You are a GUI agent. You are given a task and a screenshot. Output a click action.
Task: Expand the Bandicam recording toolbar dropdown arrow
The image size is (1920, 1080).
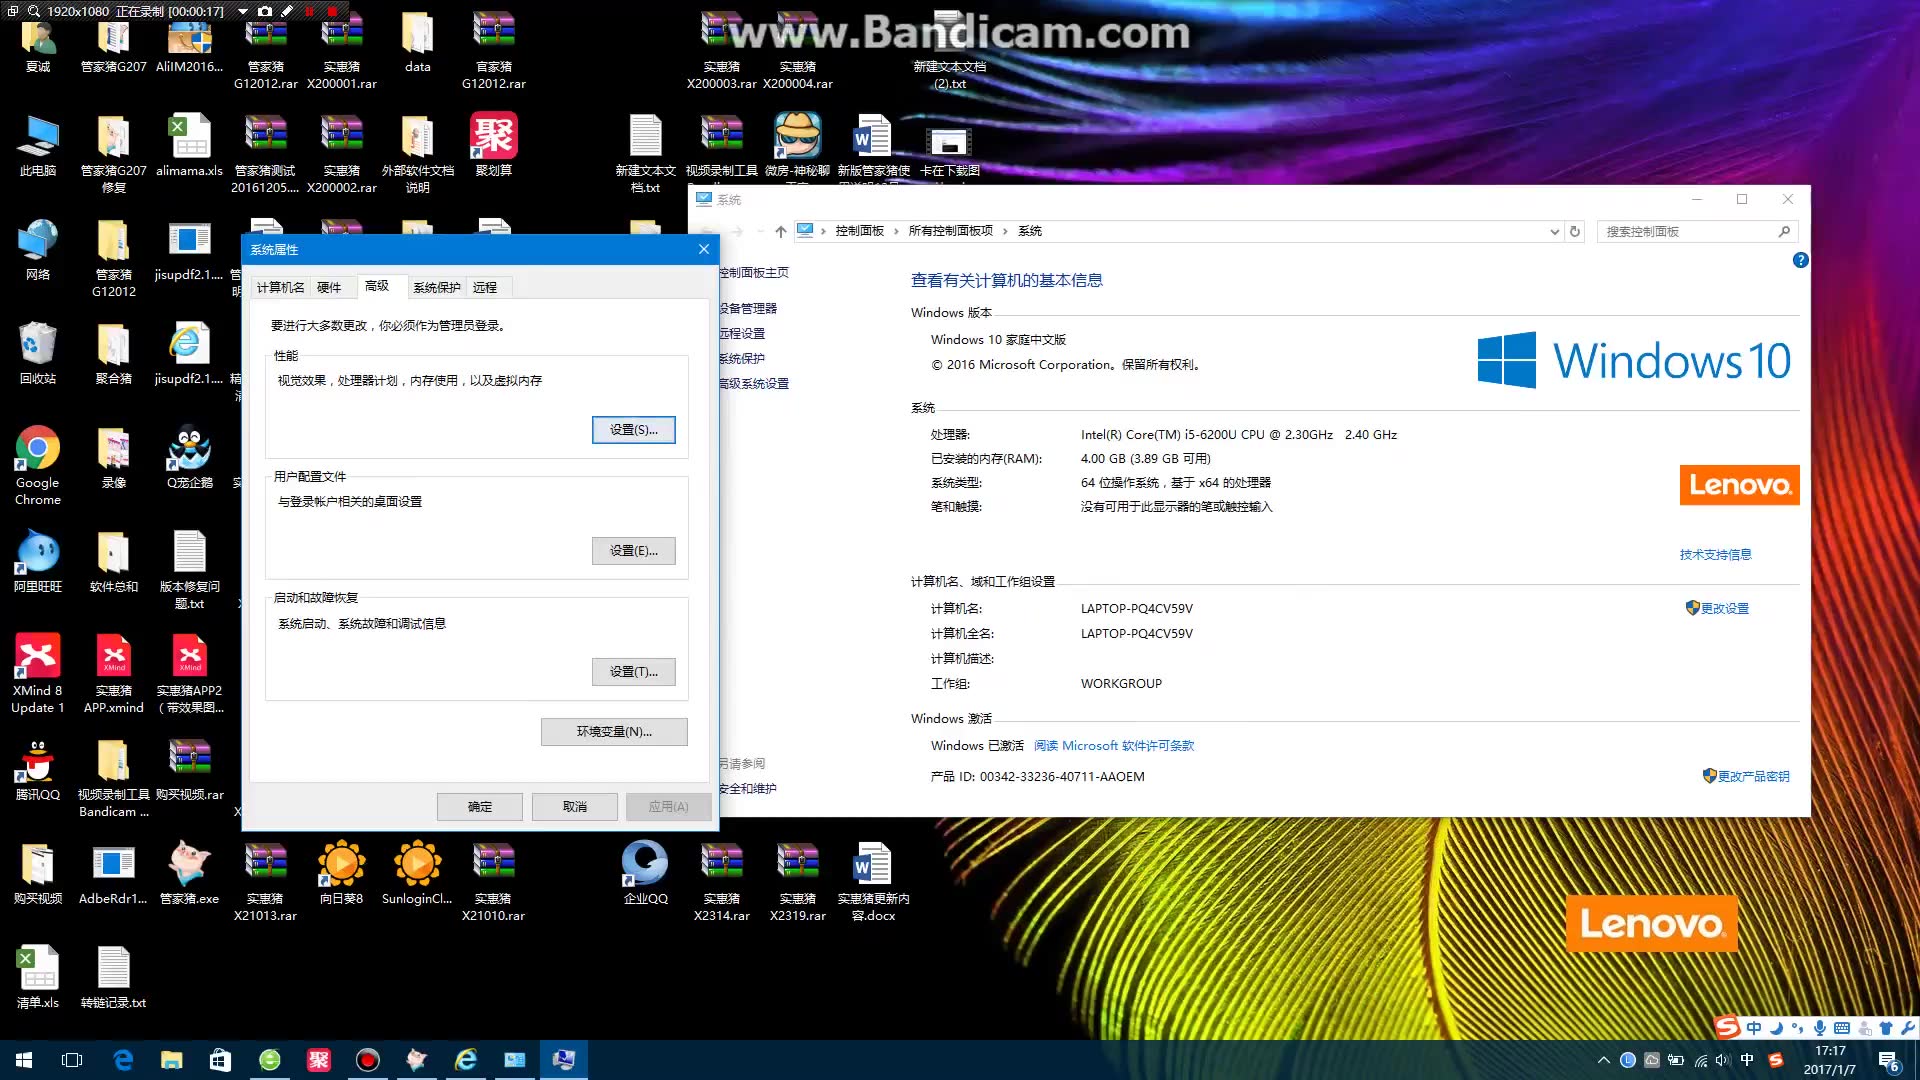coord(242,11)
